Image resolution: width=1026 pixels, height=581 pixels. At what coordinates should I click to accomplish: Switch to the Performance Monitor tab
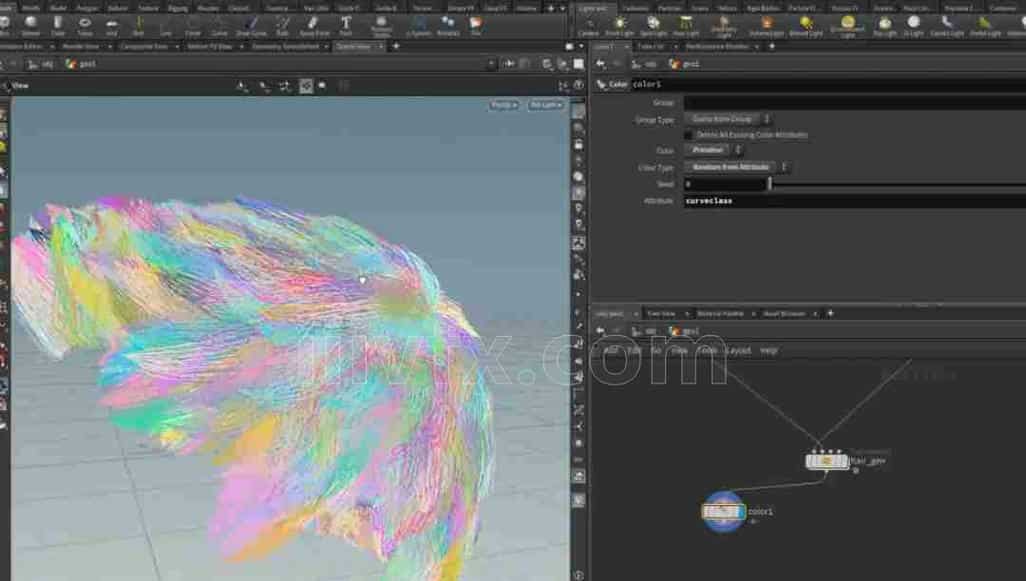(717, 46)
